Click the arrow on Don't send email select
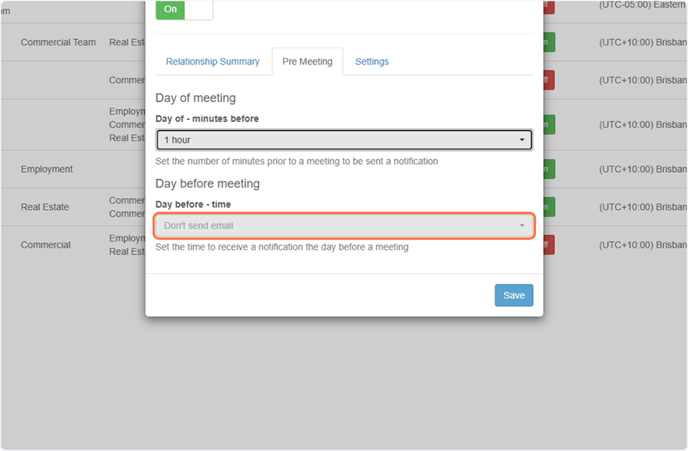The height and width of the screenshot is (451, 688). (x=522, y=226)
